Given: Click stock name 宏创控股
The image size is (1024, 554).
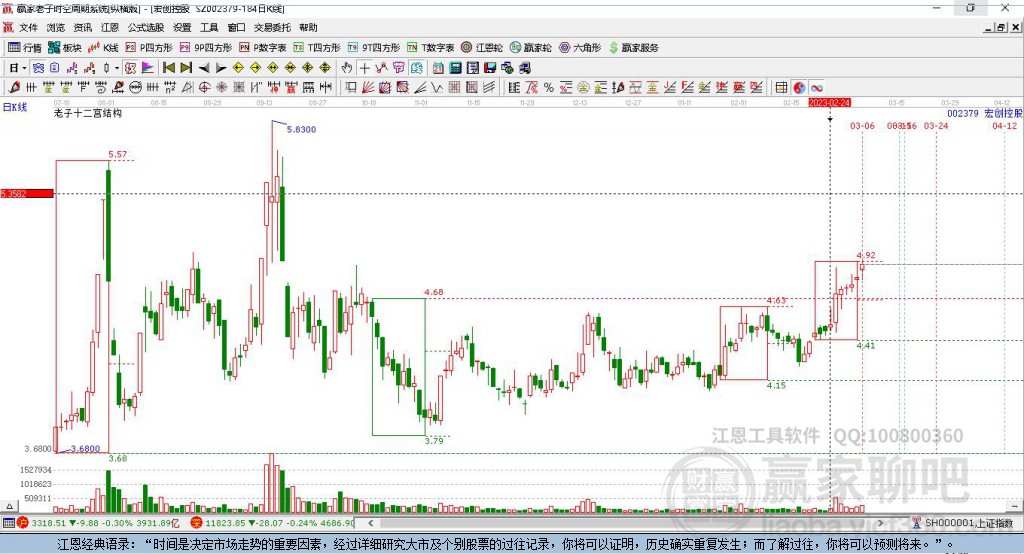Looking at the screenshot, I should pyautogui.click(x=1003, y=113).
